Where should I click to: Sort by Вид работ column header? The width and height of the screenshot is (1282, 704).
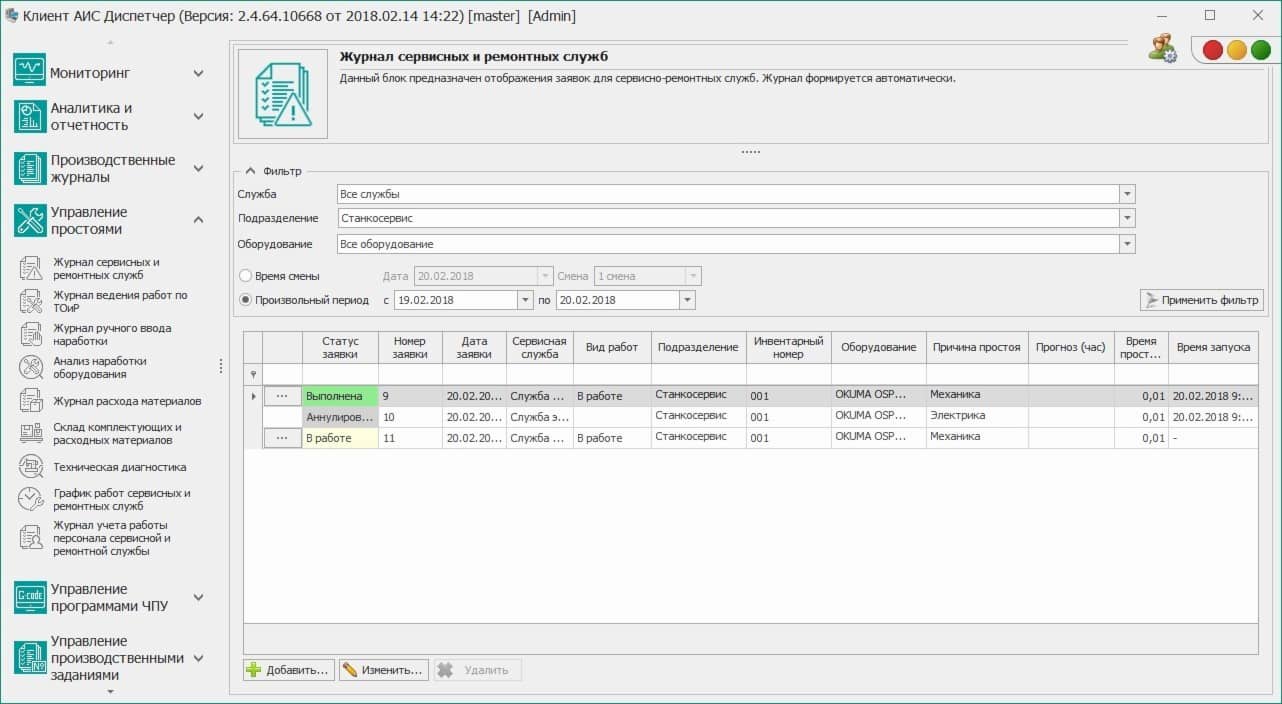612,347
